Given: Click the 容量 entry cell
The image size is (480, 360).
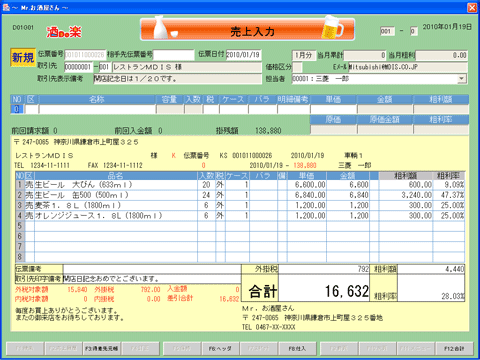Looking at the screenshot, I should tap(170, 109).
